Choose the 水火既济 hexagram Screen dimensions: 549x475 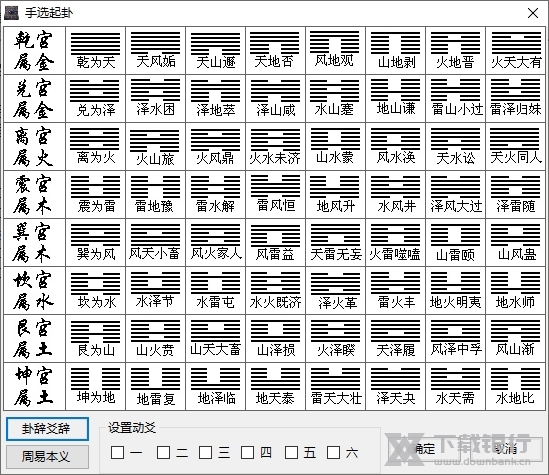coord(275,291)
